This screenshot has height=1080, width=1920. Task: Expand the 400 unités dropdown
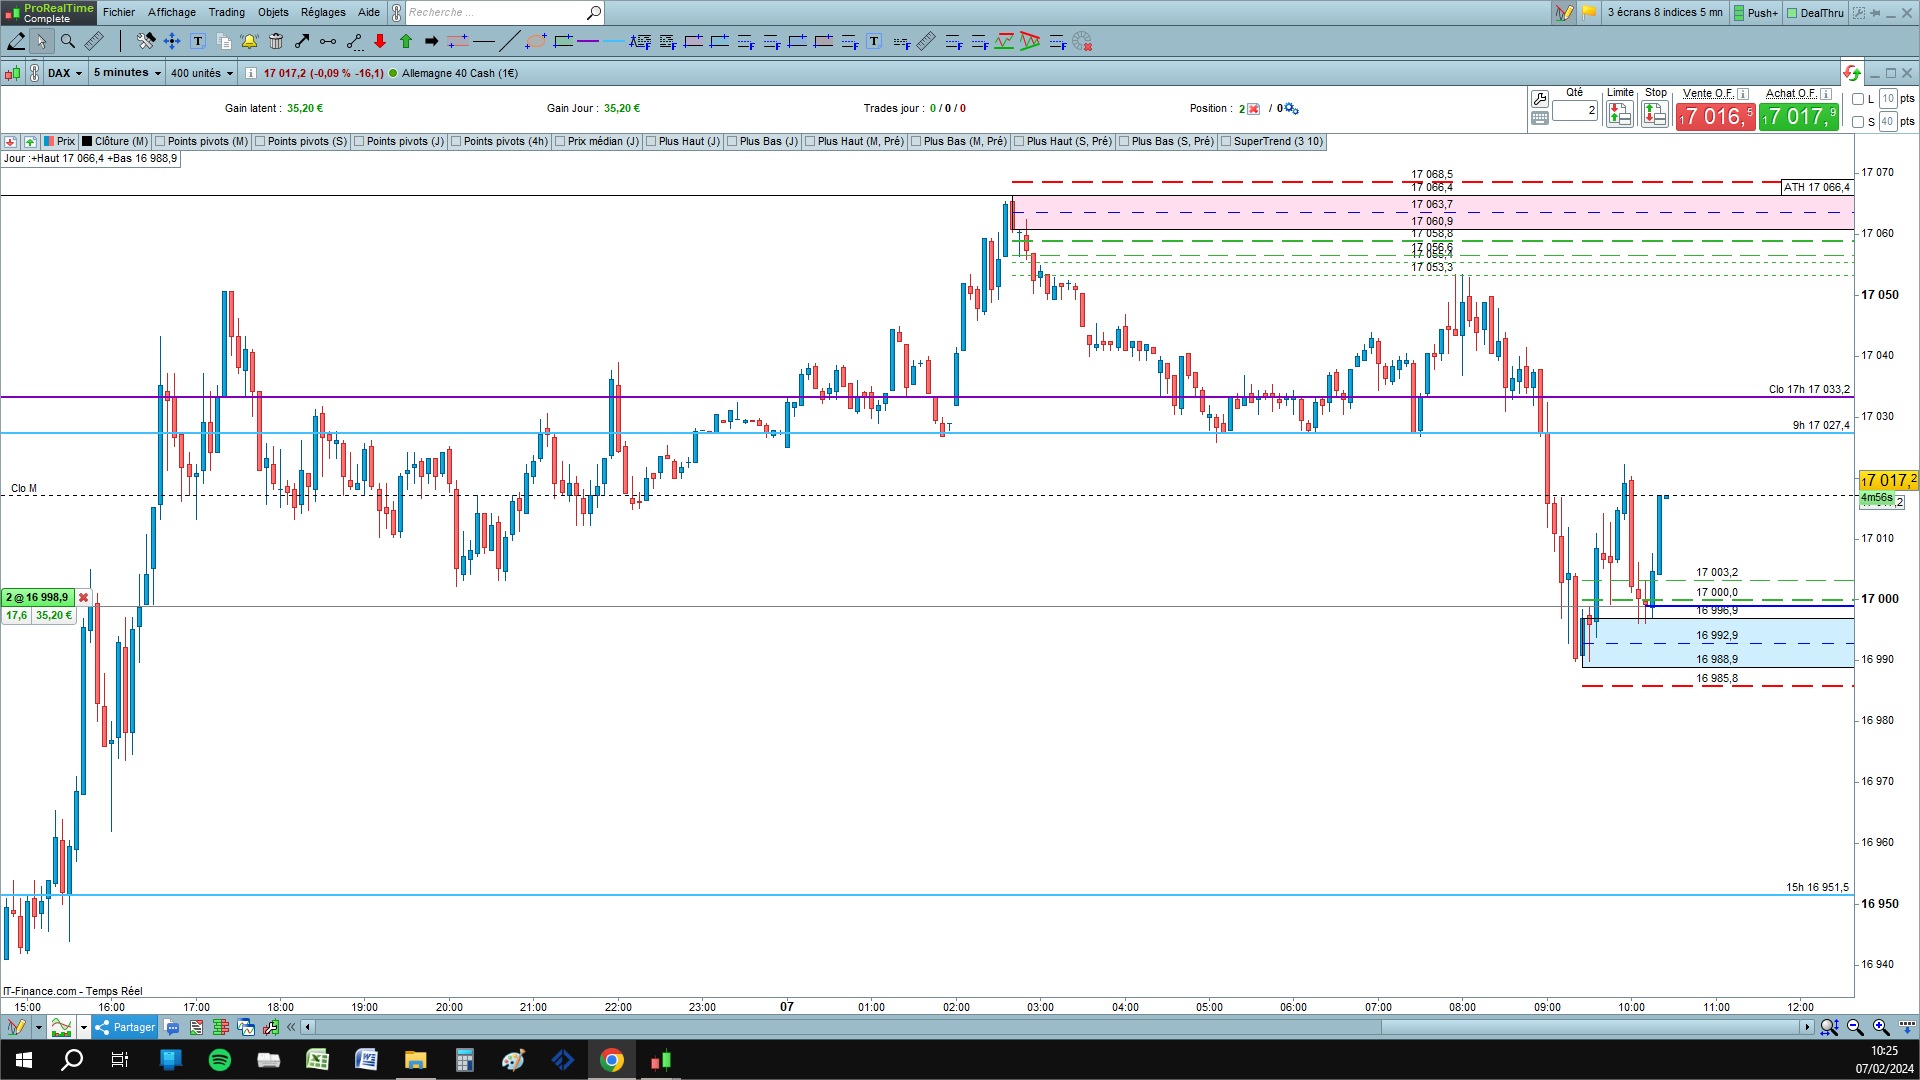[x=201, y=73]
